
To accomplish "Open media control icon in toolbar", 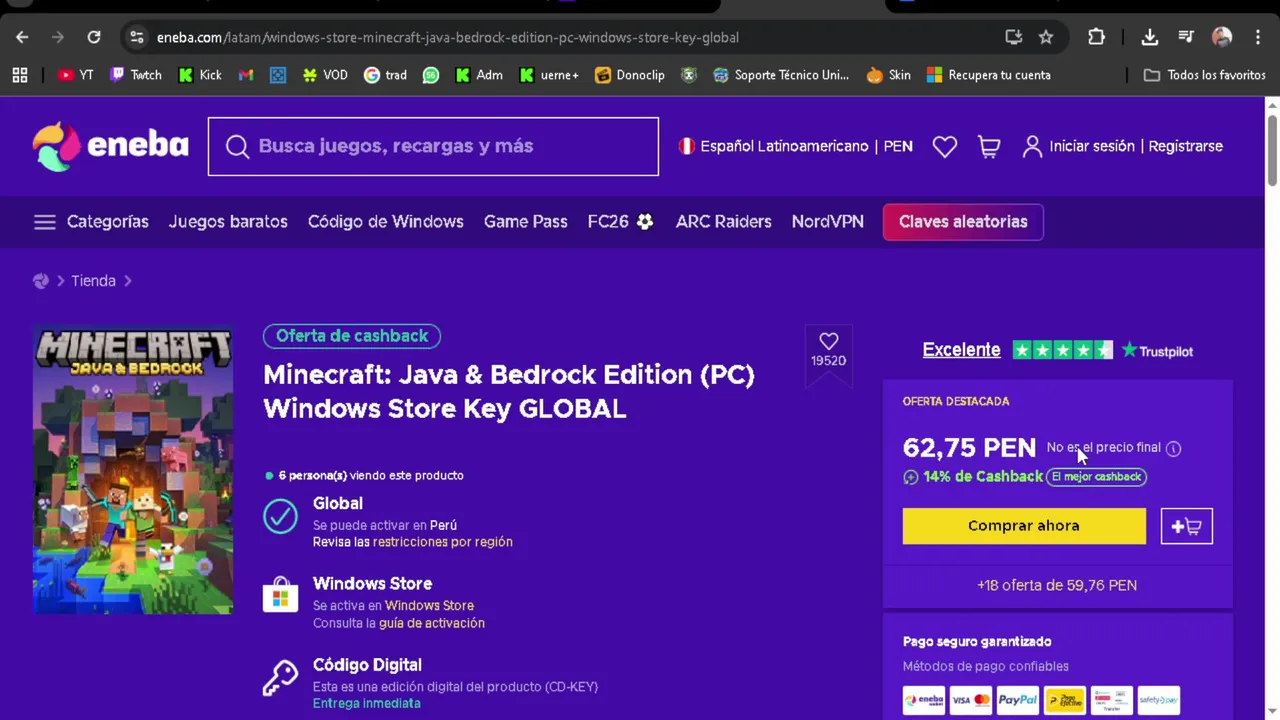I will point(1186,37).
